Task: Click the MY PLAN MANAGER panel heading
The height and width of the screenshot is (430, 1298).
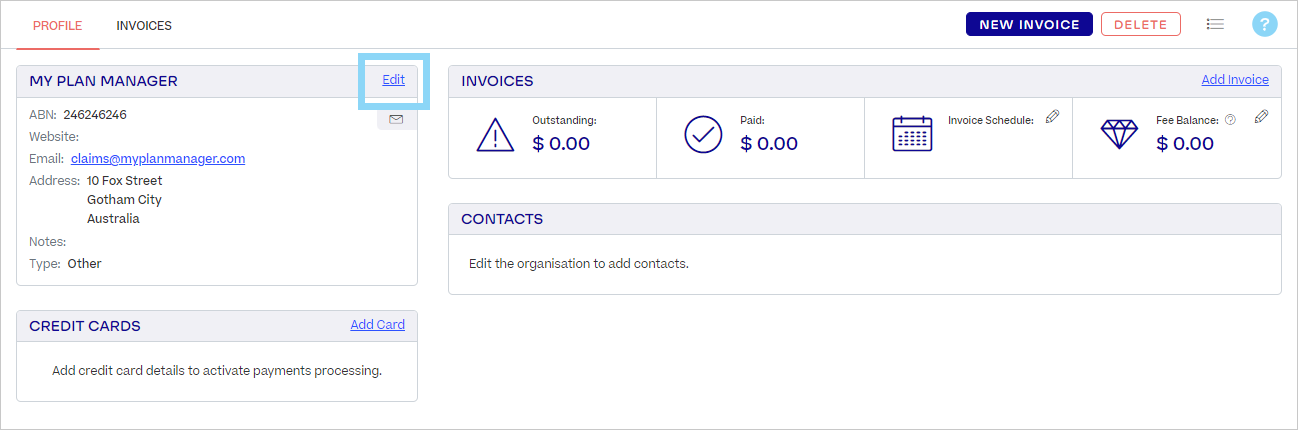Action: coord(104,81)
